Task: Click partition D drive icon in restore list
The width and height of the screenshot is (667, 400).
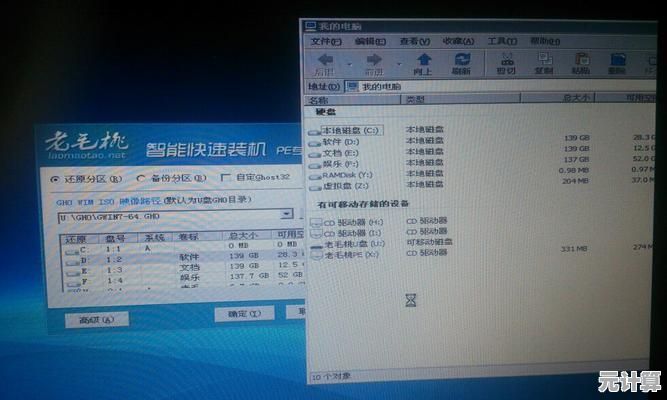Action: [73, 262]
